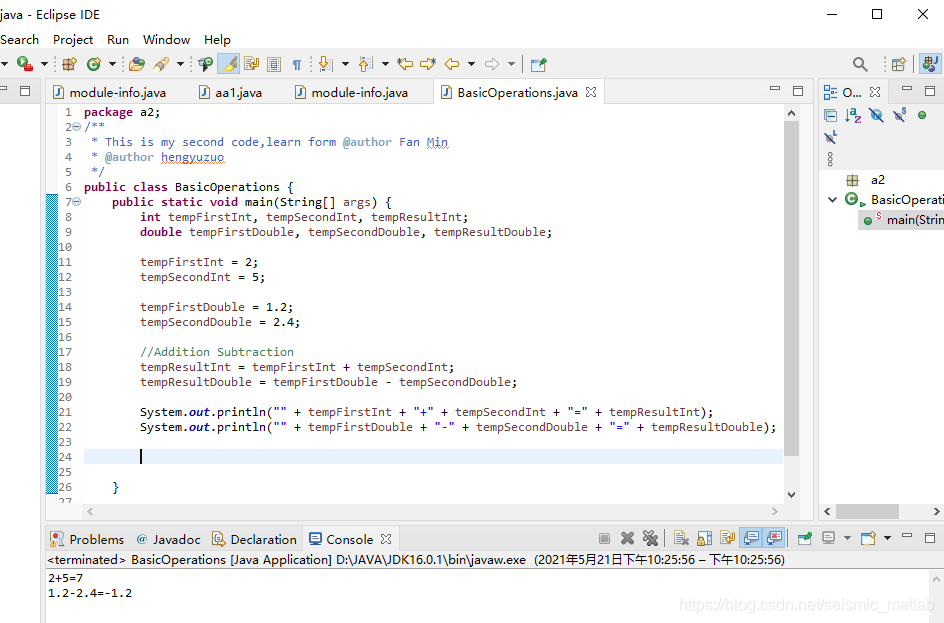Open the New Java Class dropdown arrow

[112, 64]
